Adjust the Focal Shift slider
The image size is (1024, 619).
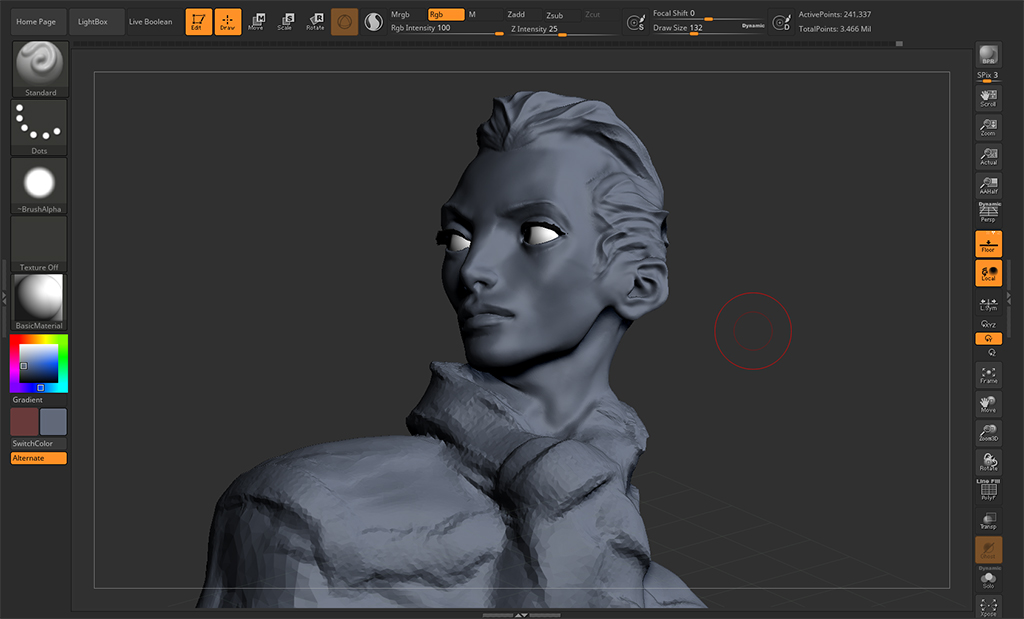point(708,14)
